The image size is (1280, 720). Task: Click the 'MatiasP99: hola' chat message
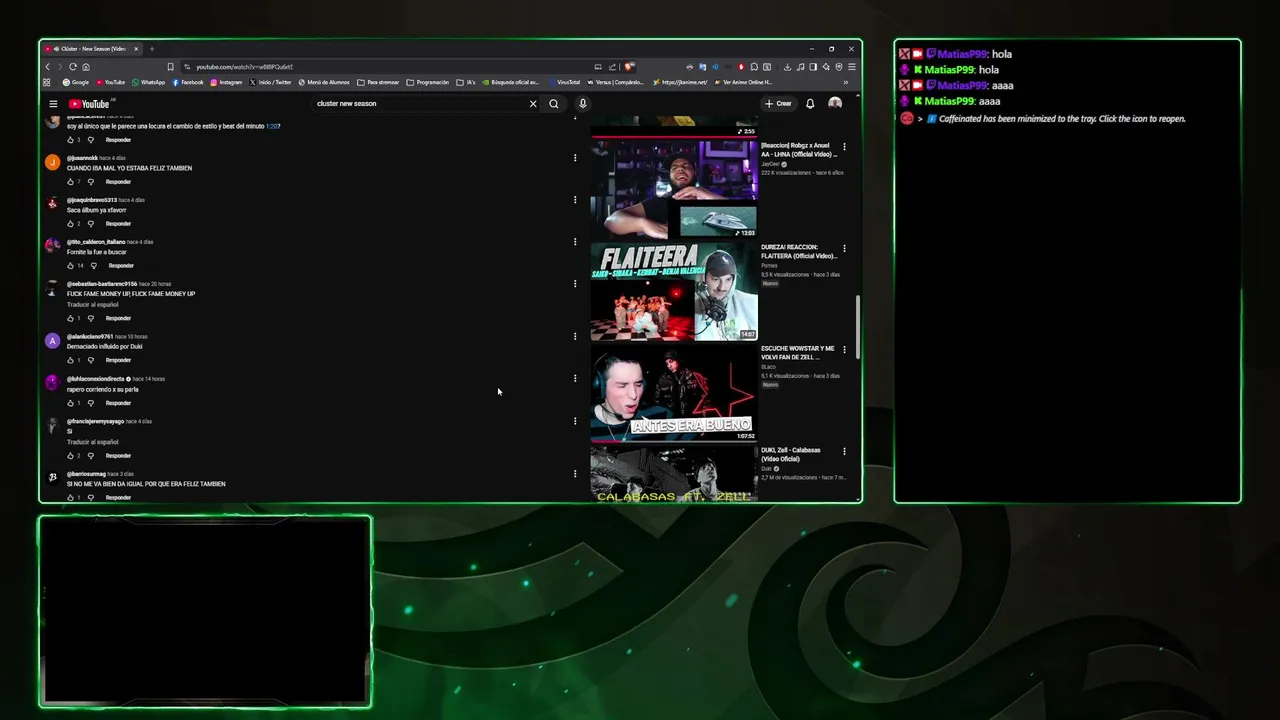coord(955,54)
